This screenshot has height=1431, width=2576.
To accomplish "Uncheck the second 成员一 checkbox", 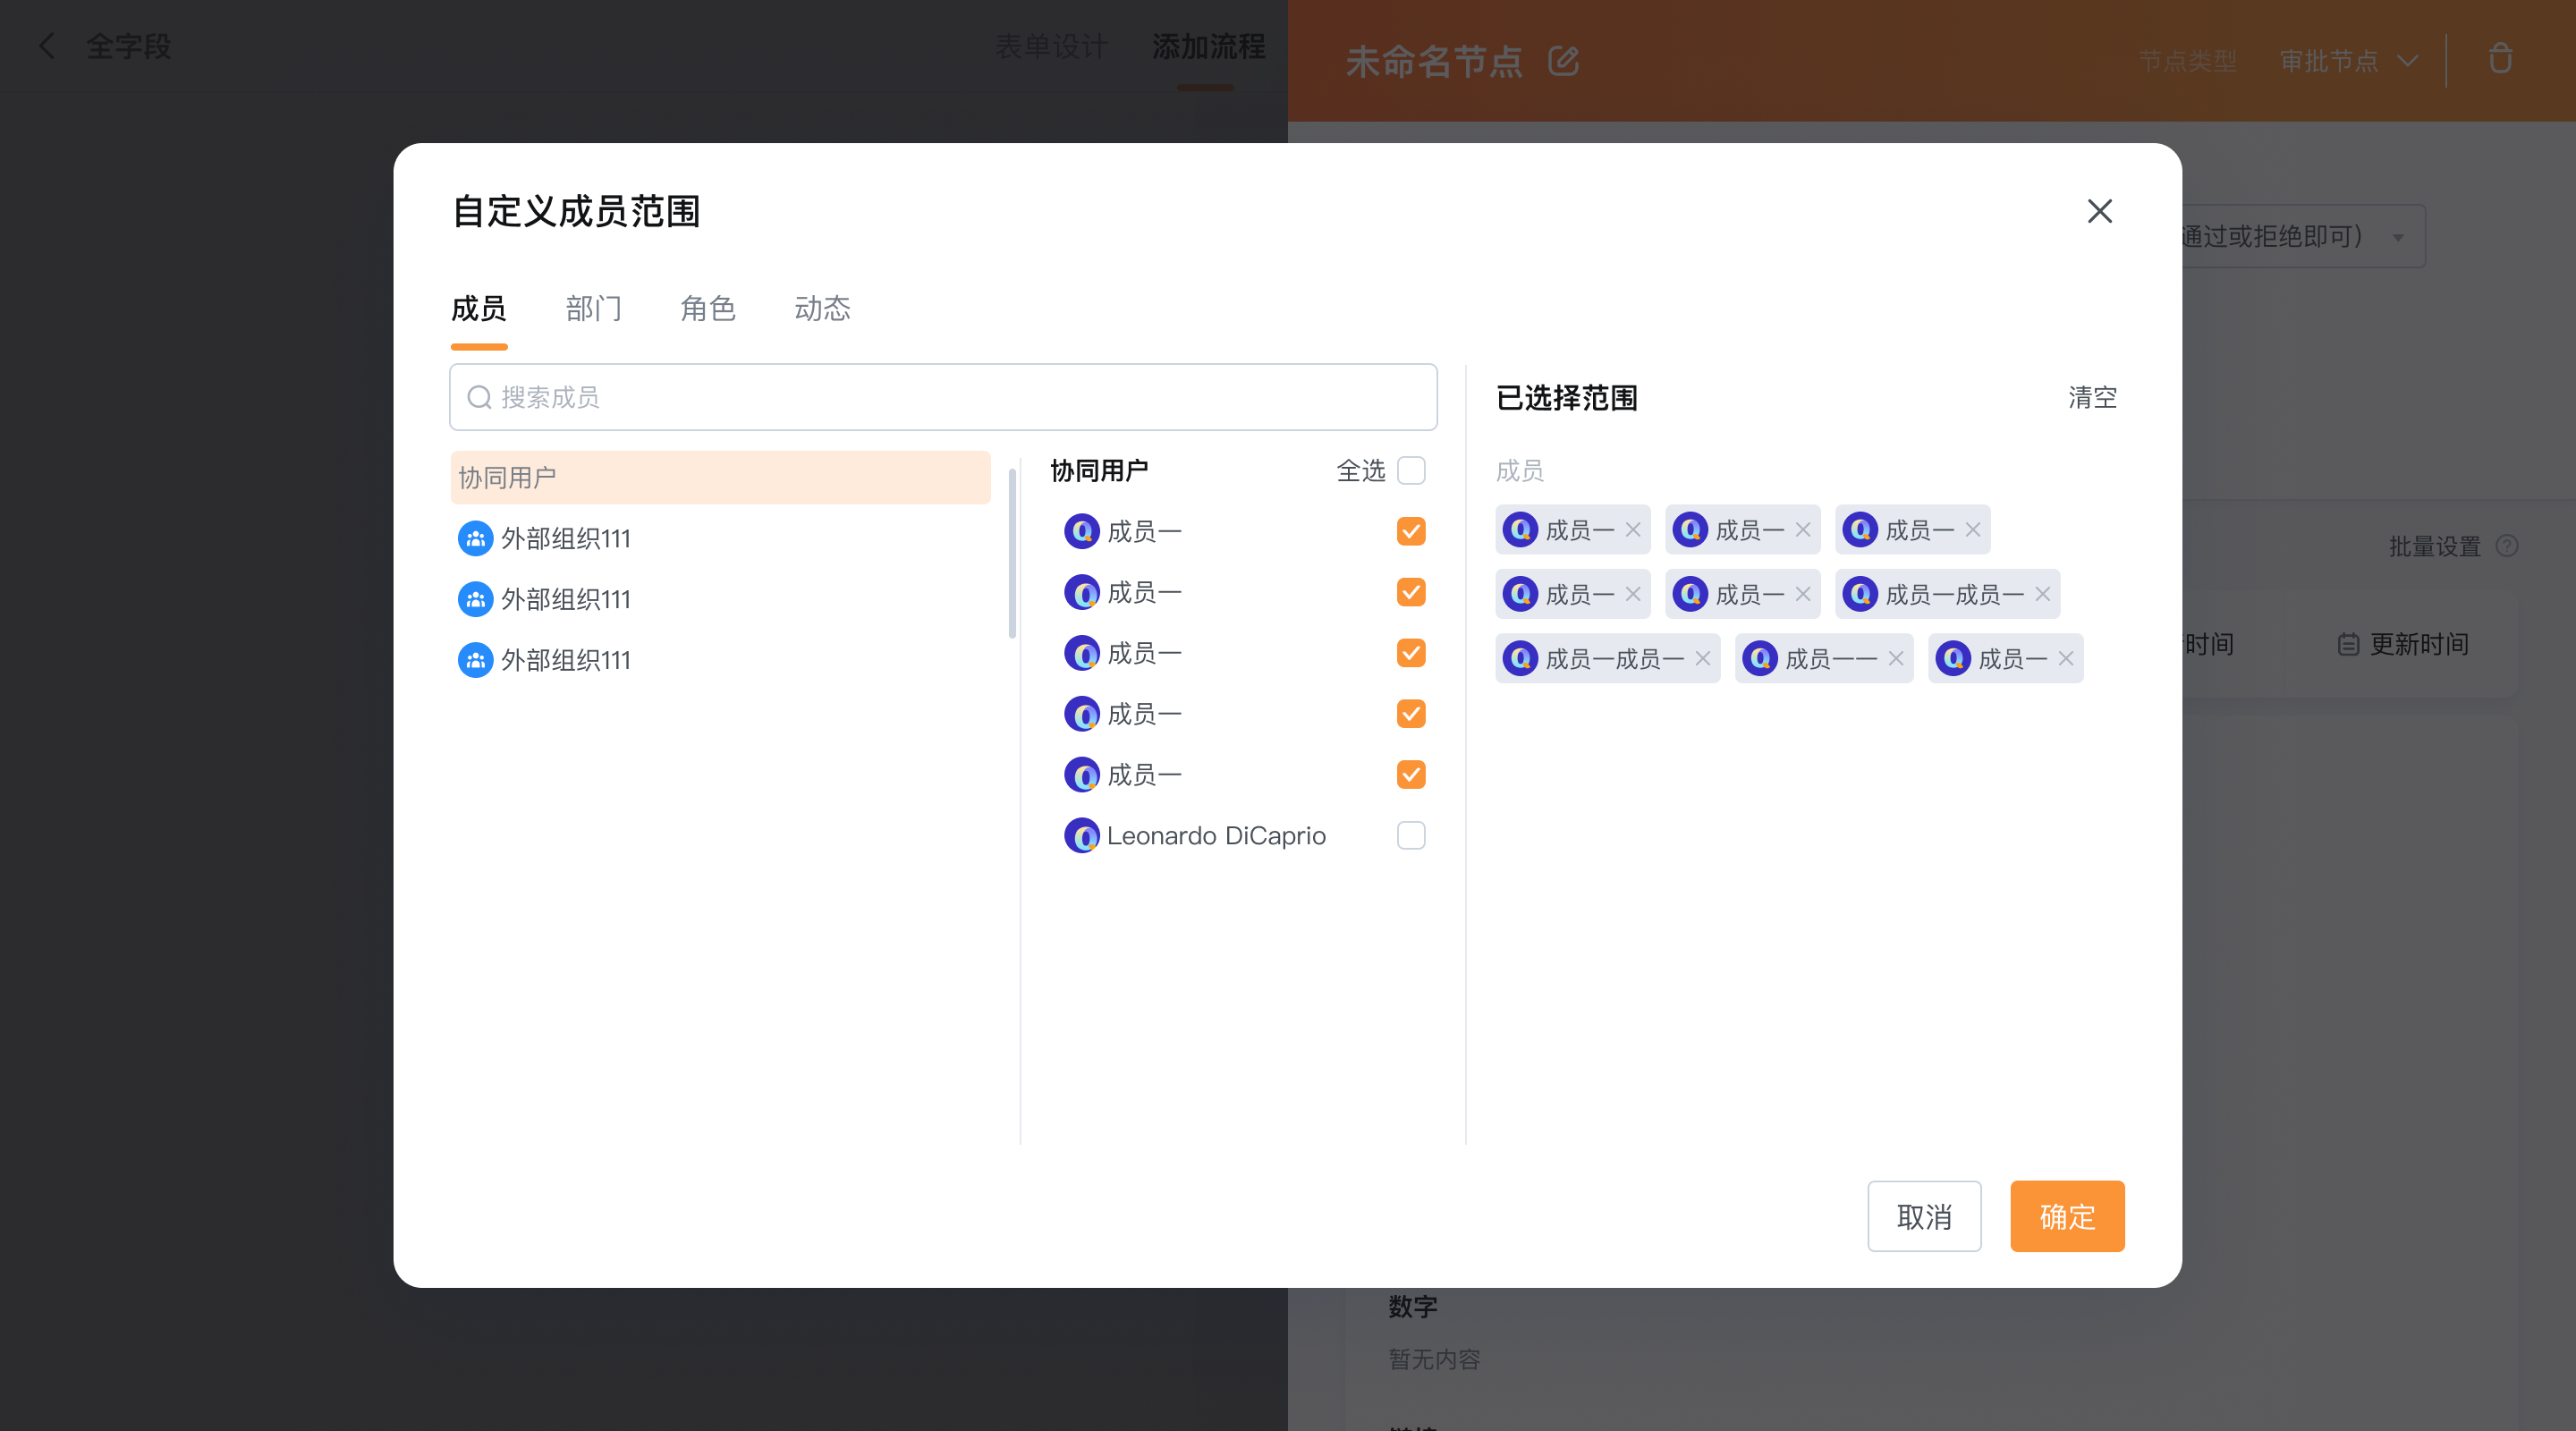I will (x=1411, y=592).
